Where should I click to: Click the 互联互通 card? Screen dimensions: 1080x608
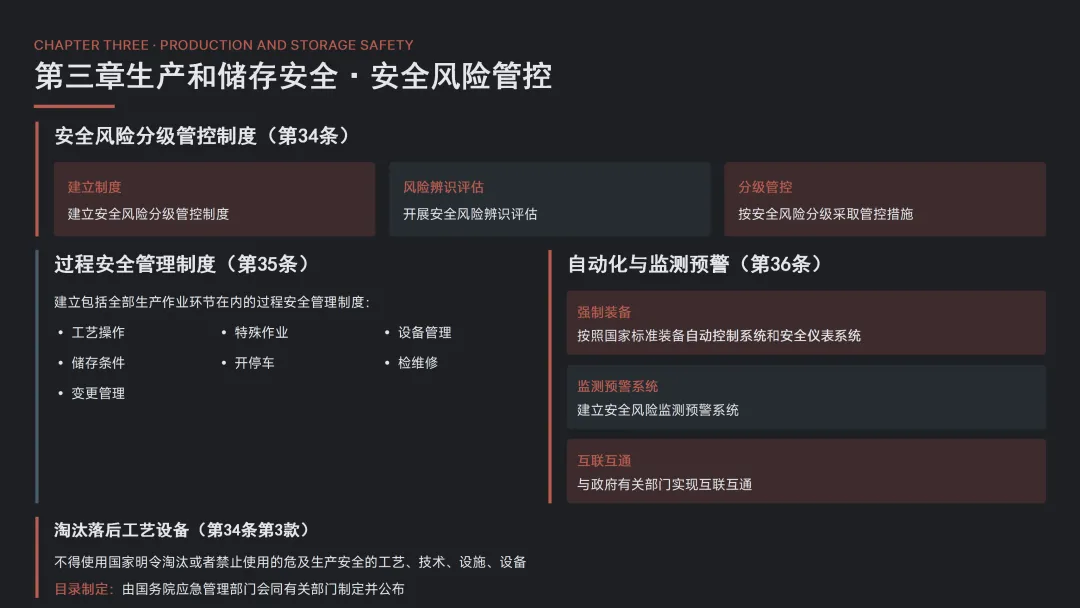coord(806,471)
